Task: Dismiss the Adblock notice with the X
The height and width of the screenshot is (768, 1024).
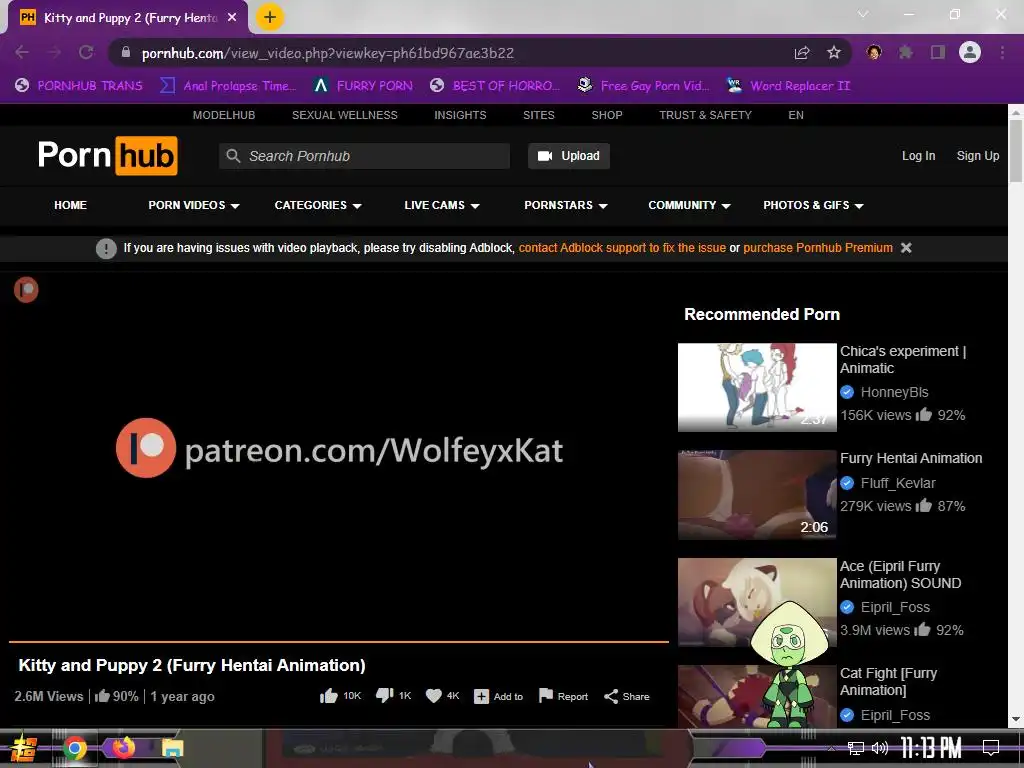Action: coord(906,248)
